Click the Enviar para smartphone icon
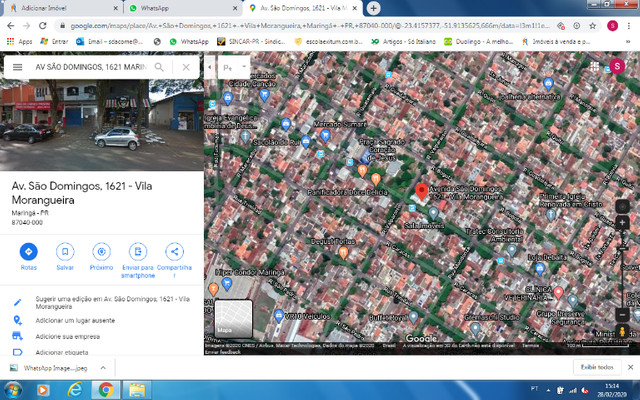Viewport: 640px width, 400px height. coord(138,251)
